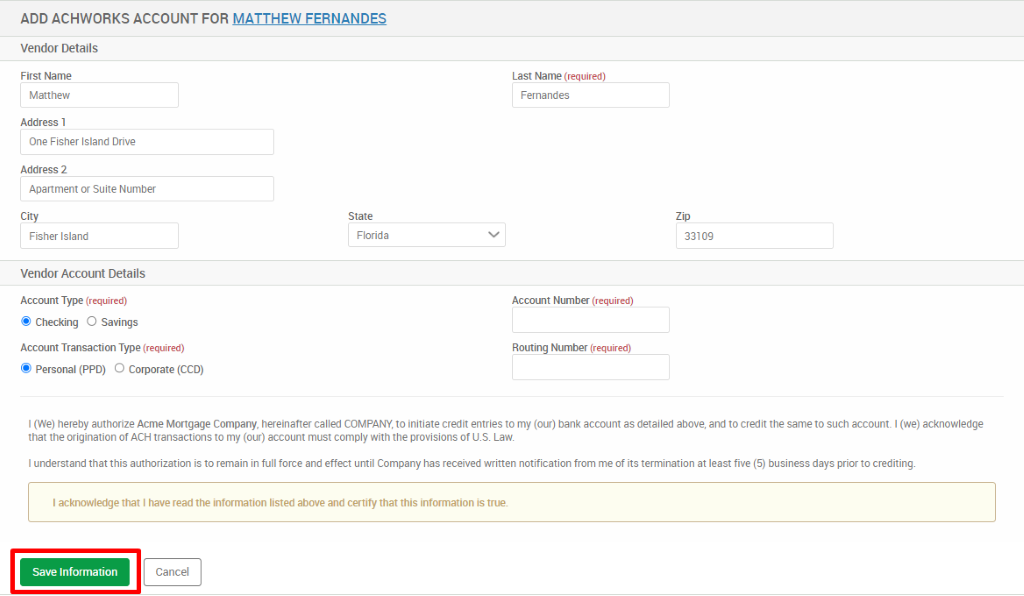Choose Corporate (CCD) transaction type
Screen dimensions: 1024x596
119,368
